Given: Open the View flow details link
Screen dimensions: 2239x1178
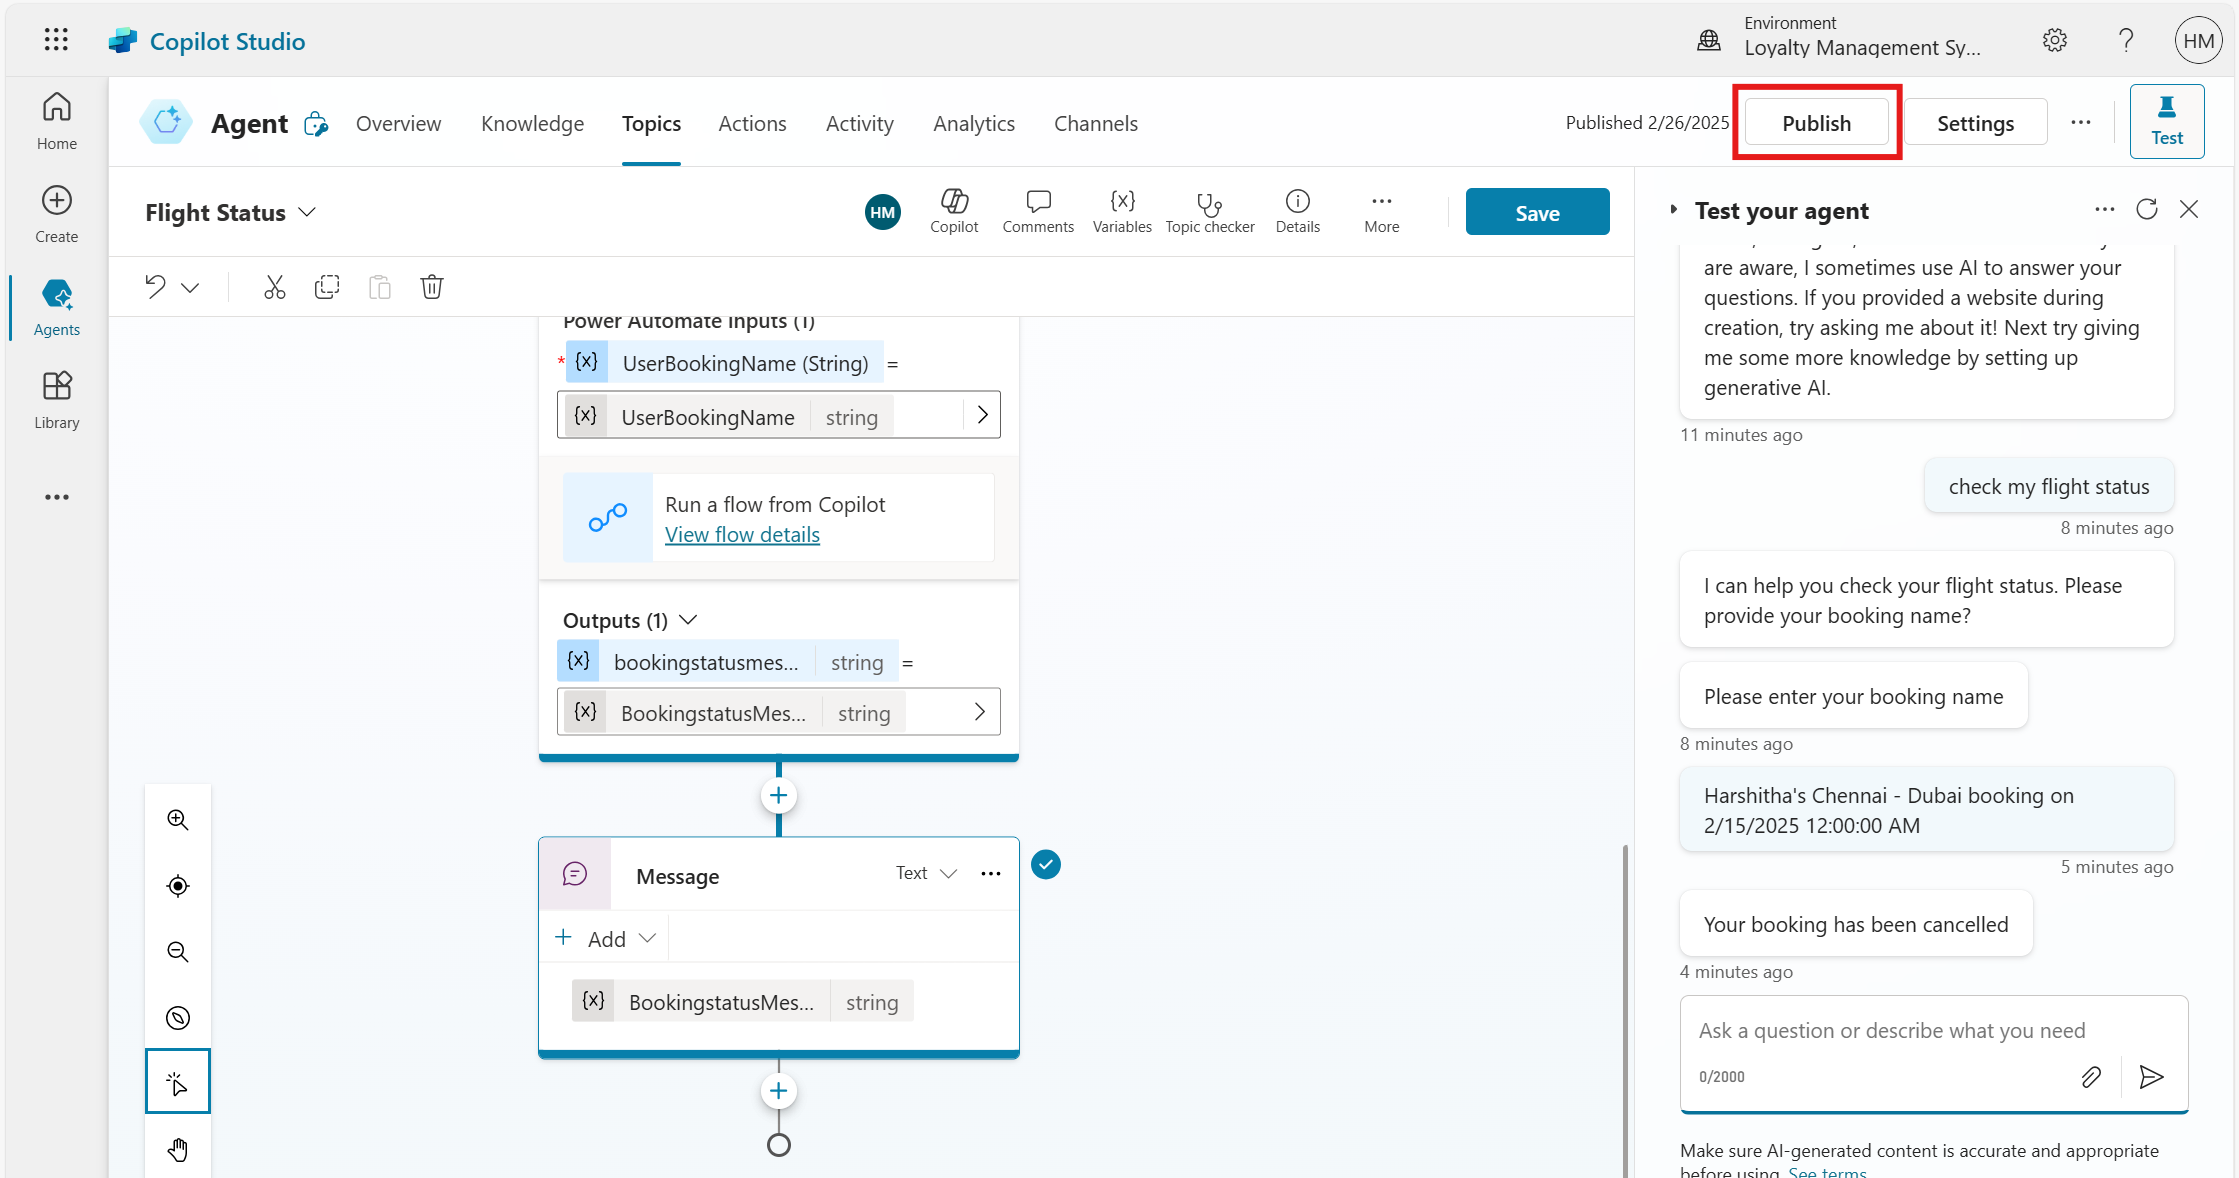Looking at the screenshot, I should 742,535.
